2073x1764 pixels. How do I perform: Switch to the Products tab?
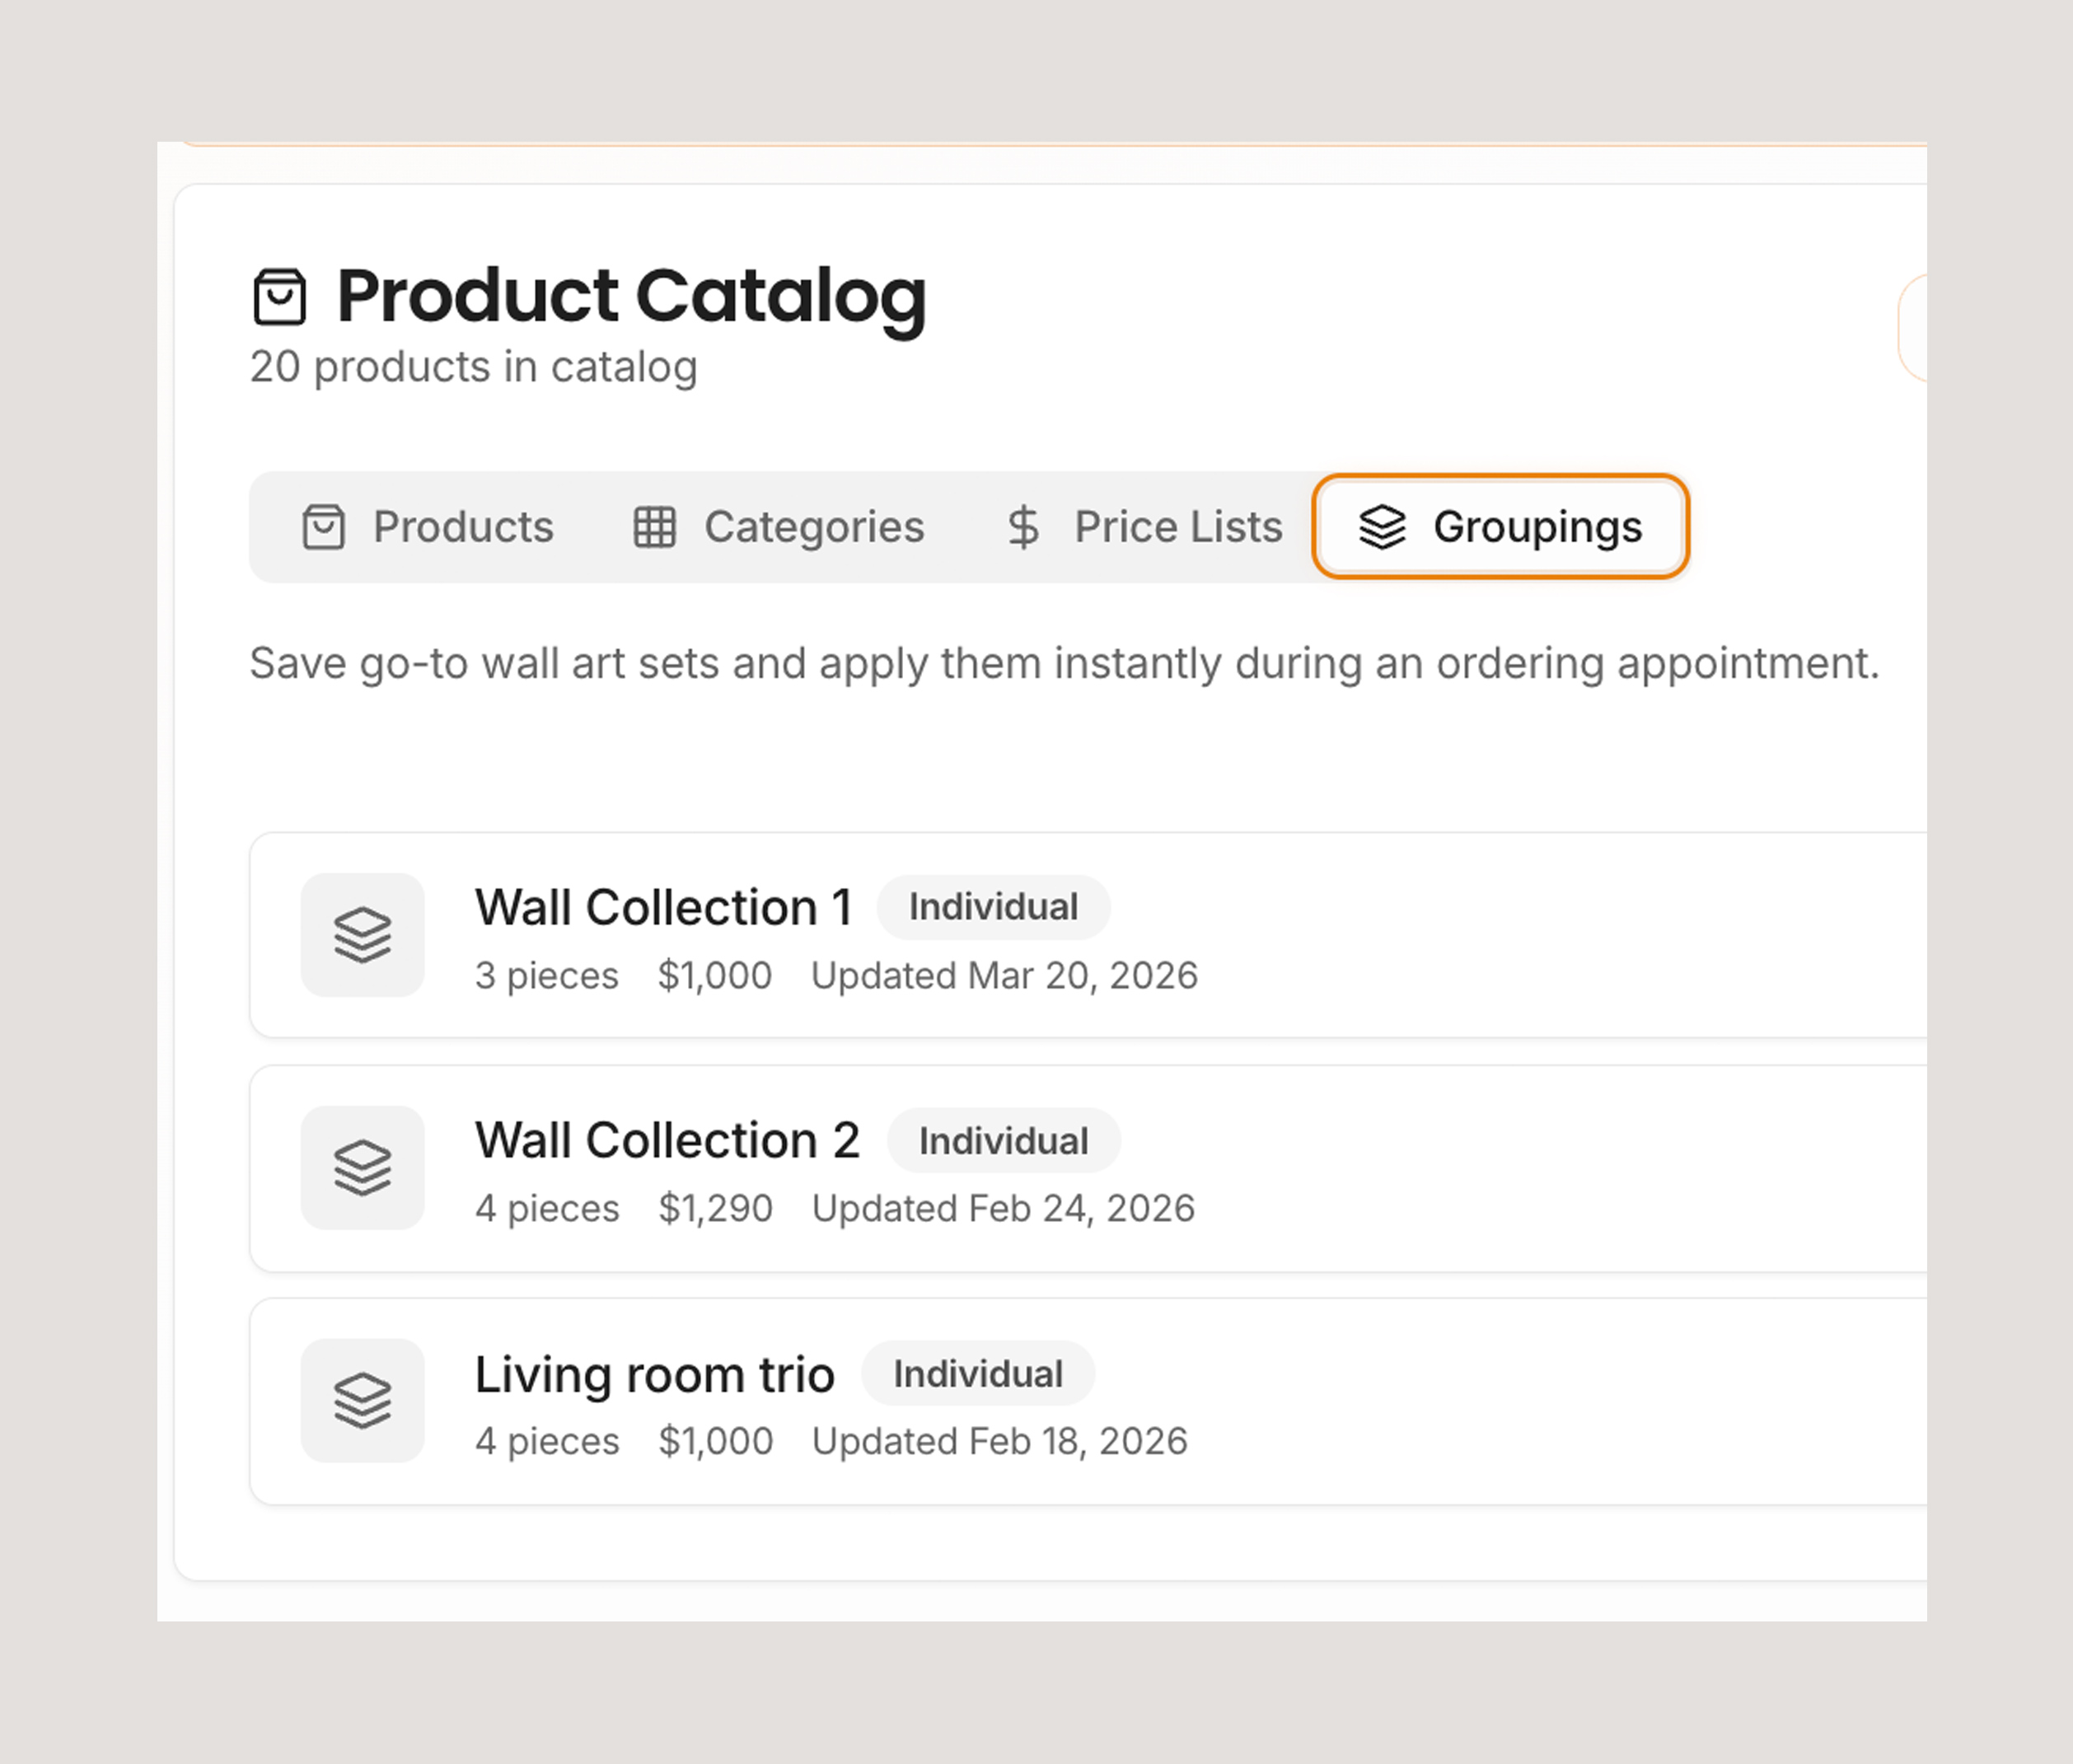click(x=462, y=527)
